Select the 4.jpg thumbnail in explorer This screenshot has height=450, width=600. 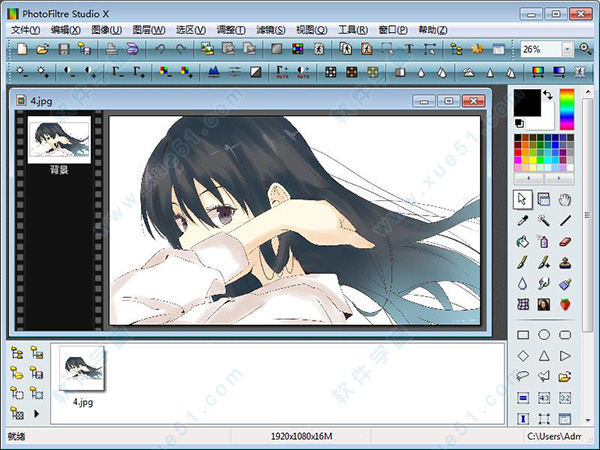click(82, 368)
